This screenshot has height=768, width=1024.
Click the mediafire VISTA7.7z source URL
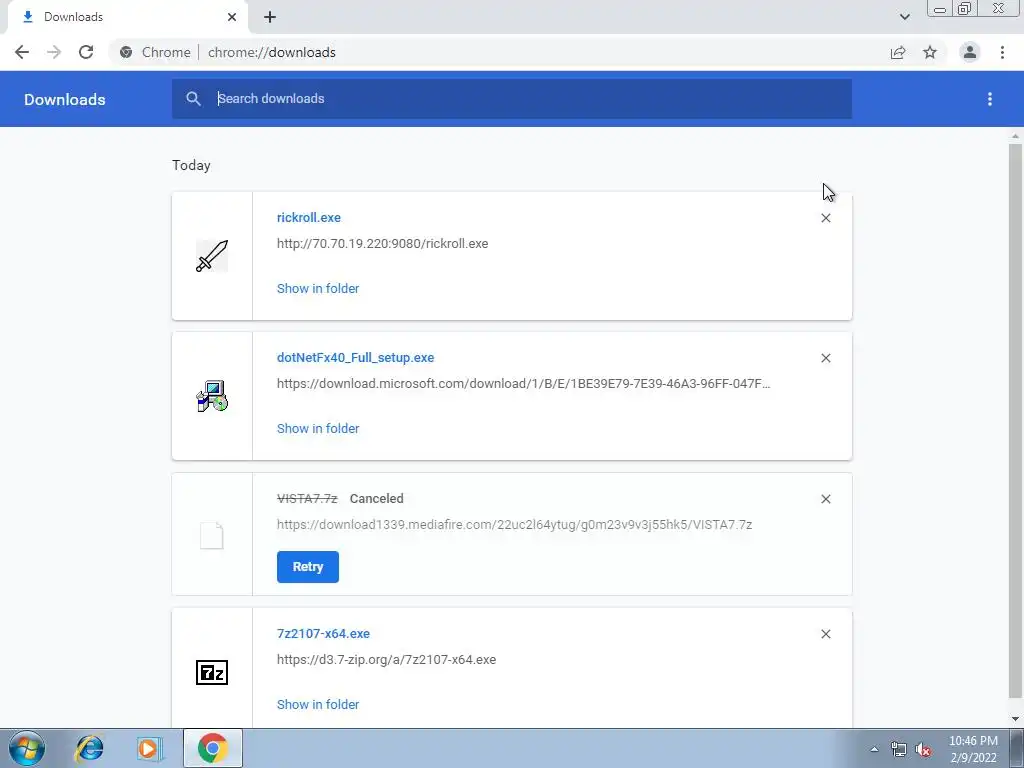[x=515, y=524]
